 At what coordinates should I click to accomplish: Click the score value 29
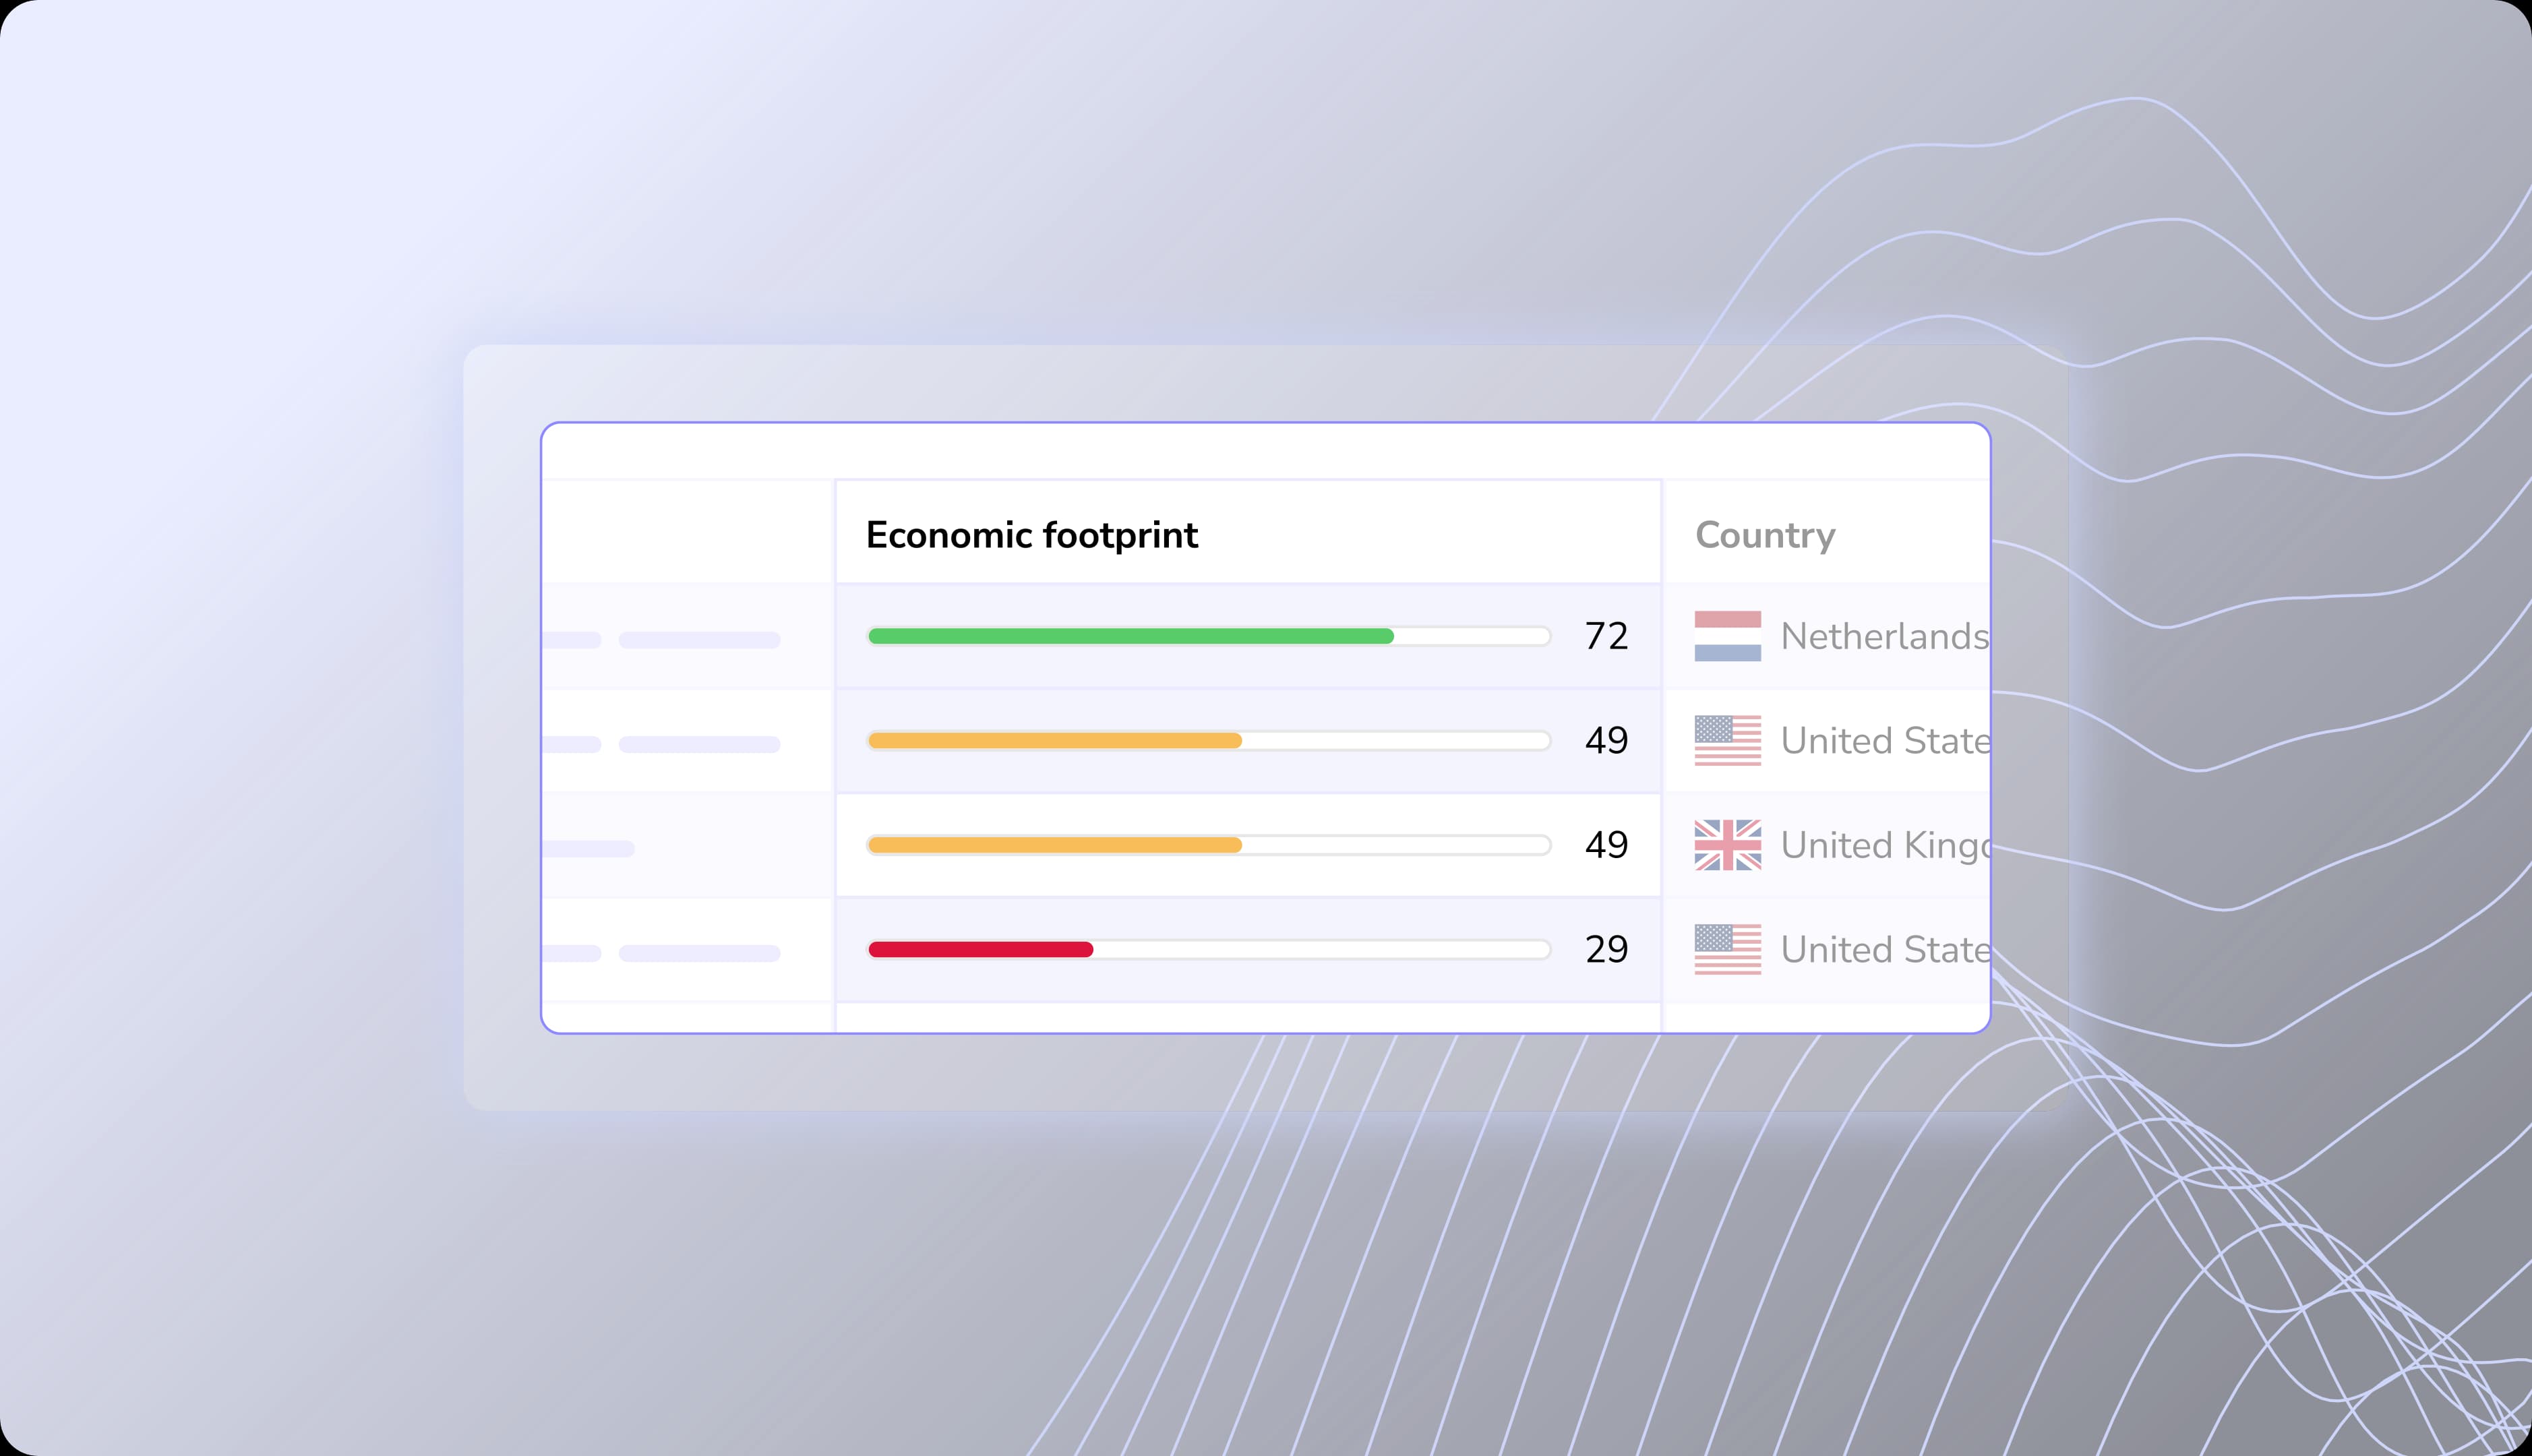coord(1606,949)
